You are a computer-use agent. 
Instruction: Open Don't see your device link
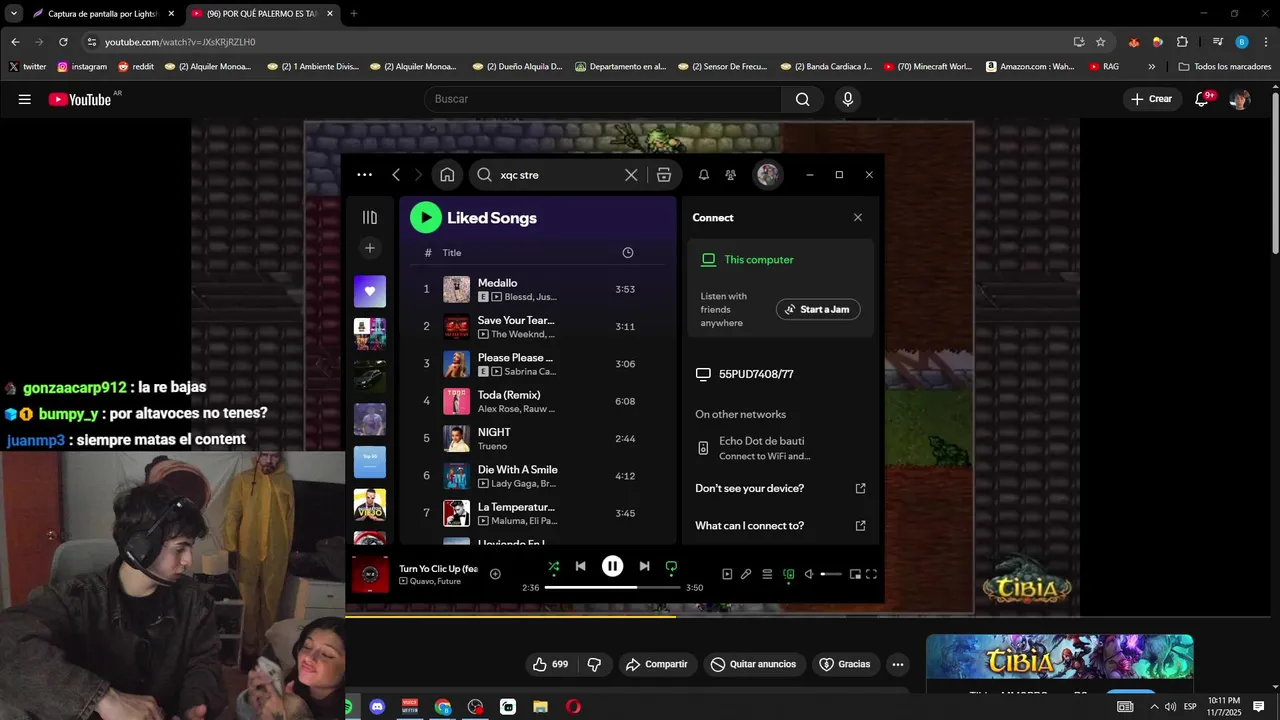780,489
